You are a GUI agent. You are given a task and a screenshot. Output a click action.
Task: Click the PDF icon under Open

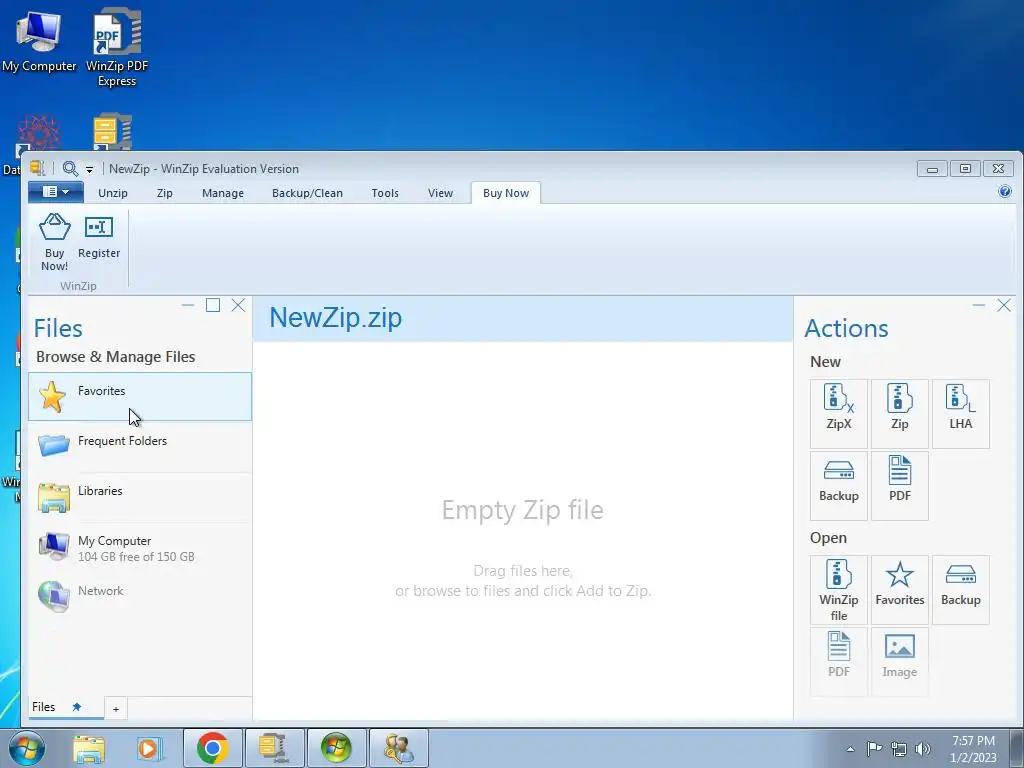click(x=839, y=661)
